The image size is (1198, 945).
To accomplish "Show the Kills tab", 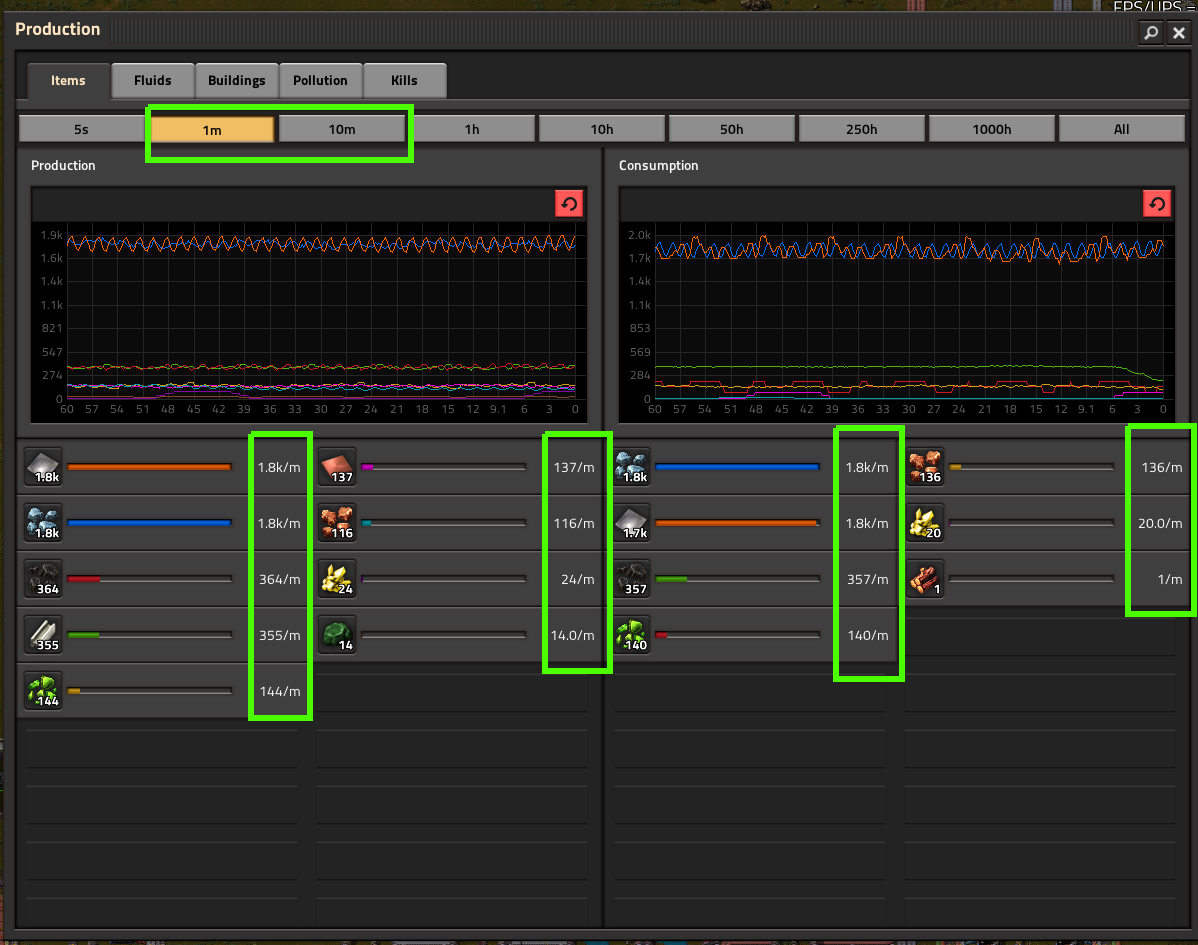I will (x=404, y=81).
